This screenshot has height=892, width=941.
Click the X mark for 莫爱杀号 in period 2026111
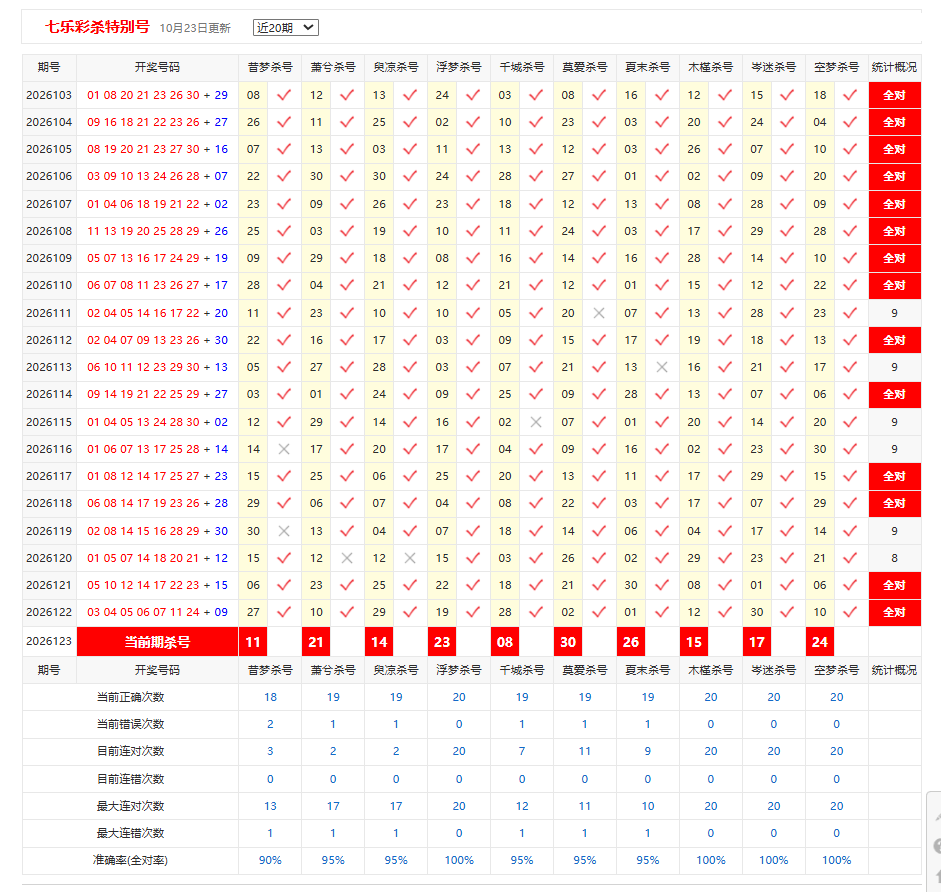pyautogui.click(x=599, y=313)
